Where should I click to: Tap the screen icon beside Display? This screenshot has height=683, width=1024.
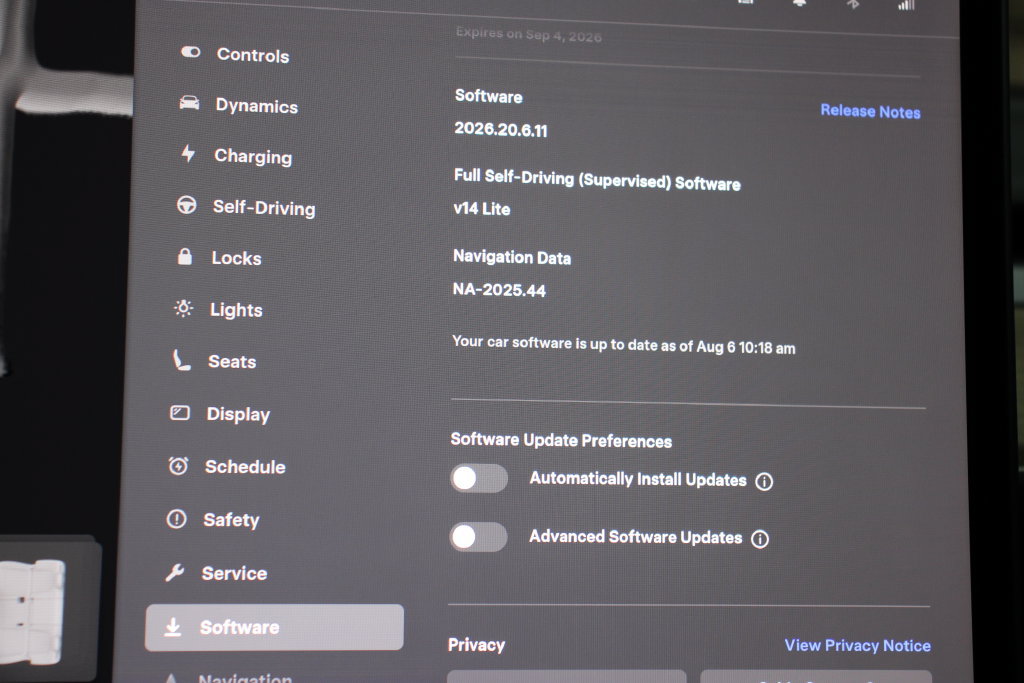click(x=180, y=413)
